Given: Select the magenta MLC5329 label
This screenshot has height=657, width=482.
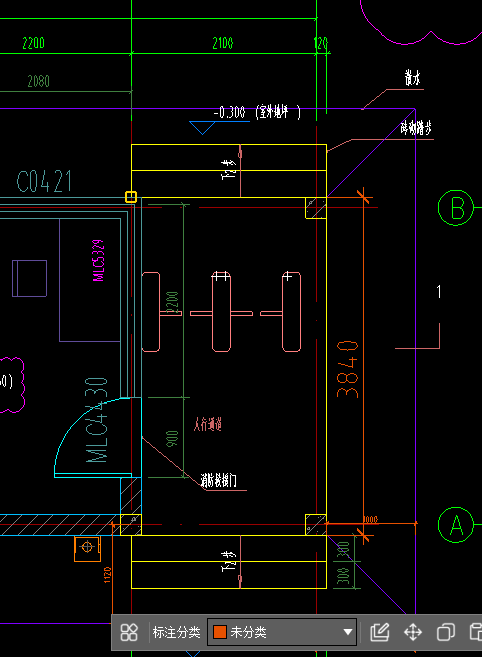Looking at the screenshot, I should tap(98, 260).
